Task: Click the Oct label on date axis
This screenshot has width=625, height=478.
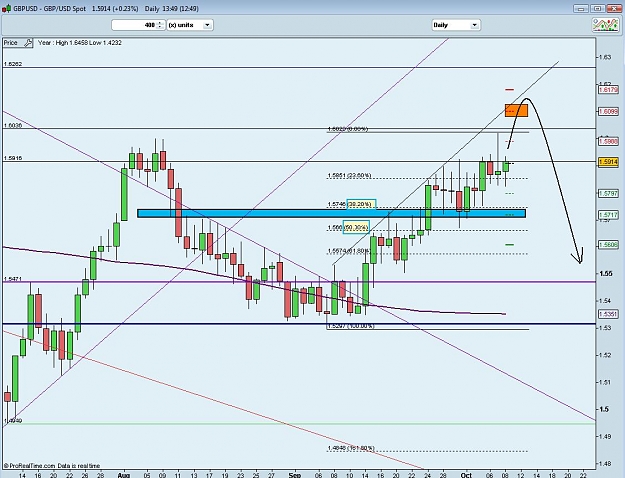Action: point(466,475)
